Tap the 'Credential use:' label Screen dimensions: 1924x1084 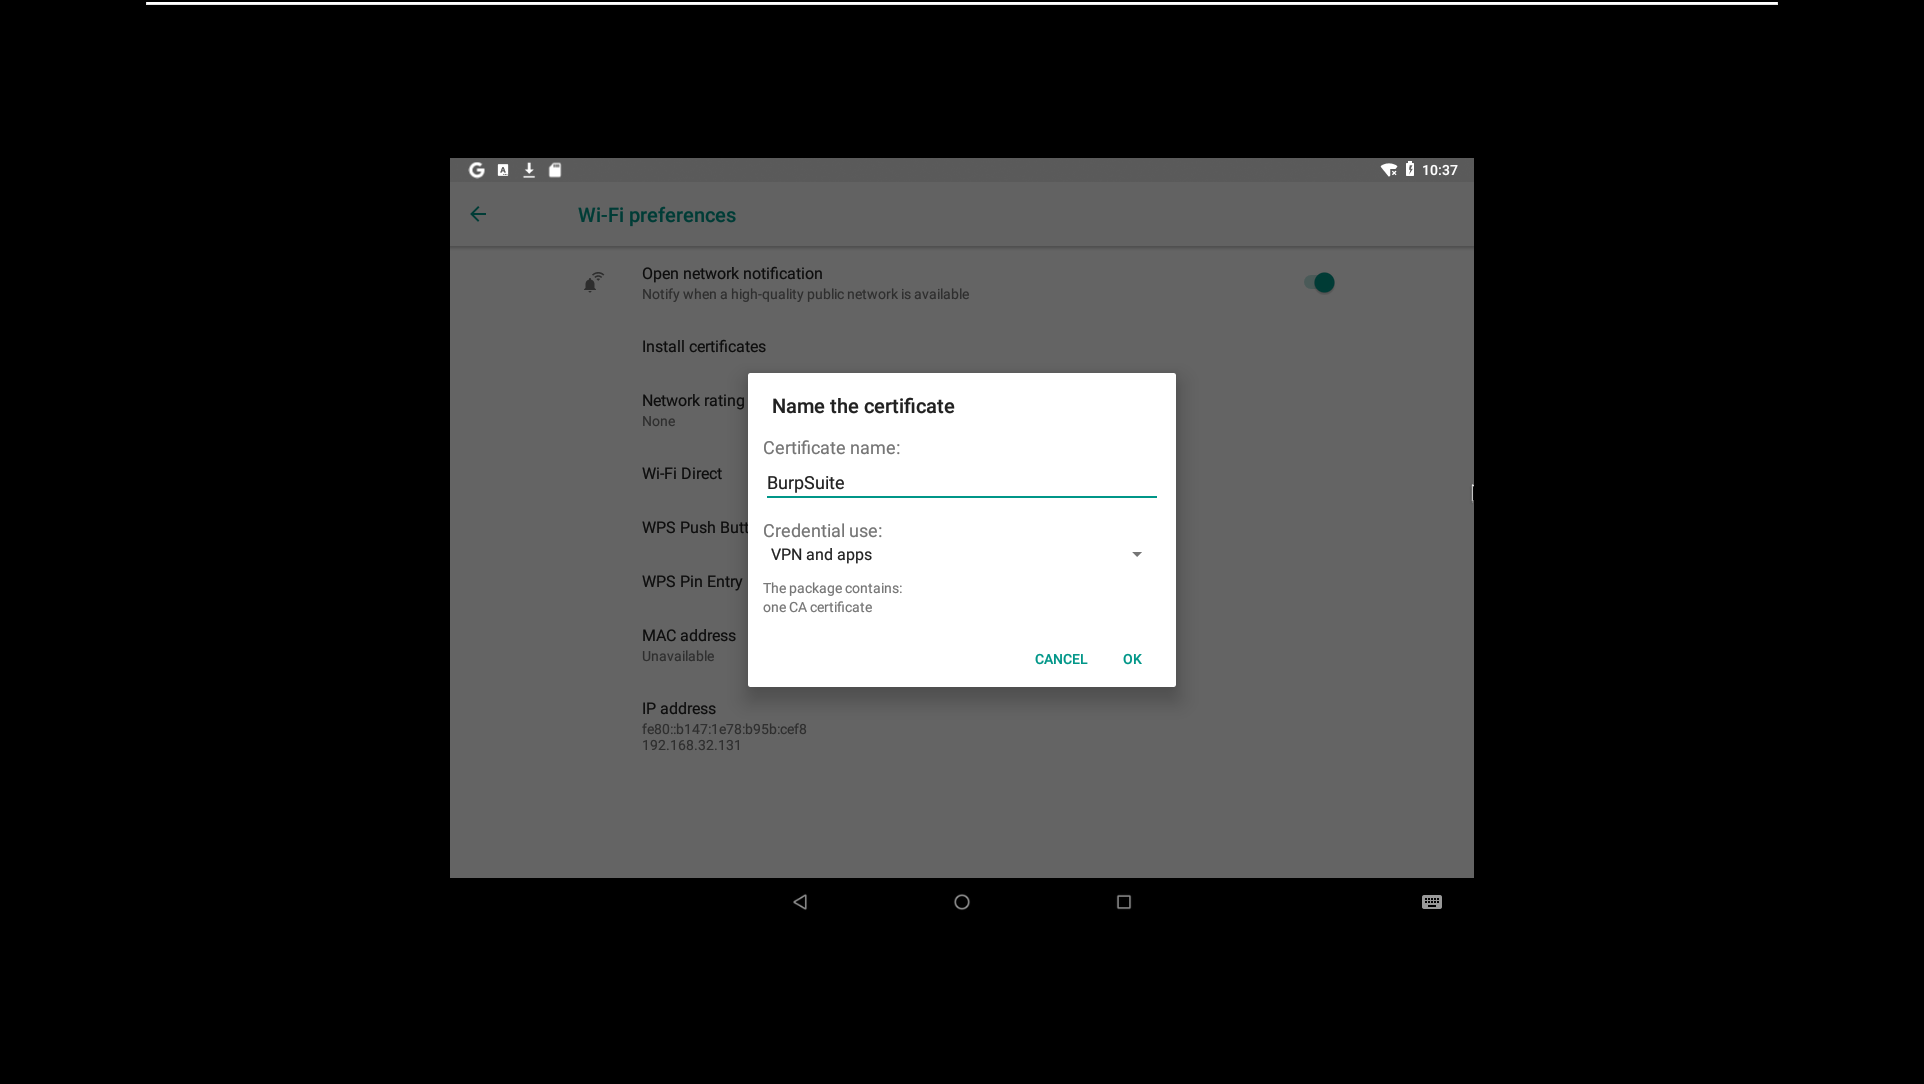click(x=822, y=531)
